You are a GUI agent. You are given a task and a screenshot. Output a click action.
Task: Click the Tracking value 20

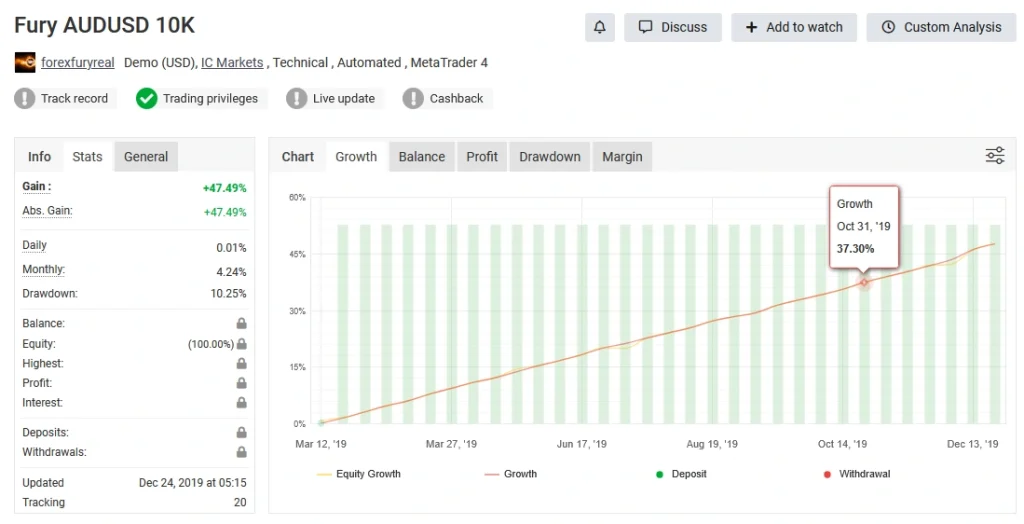tap(240, 502)
